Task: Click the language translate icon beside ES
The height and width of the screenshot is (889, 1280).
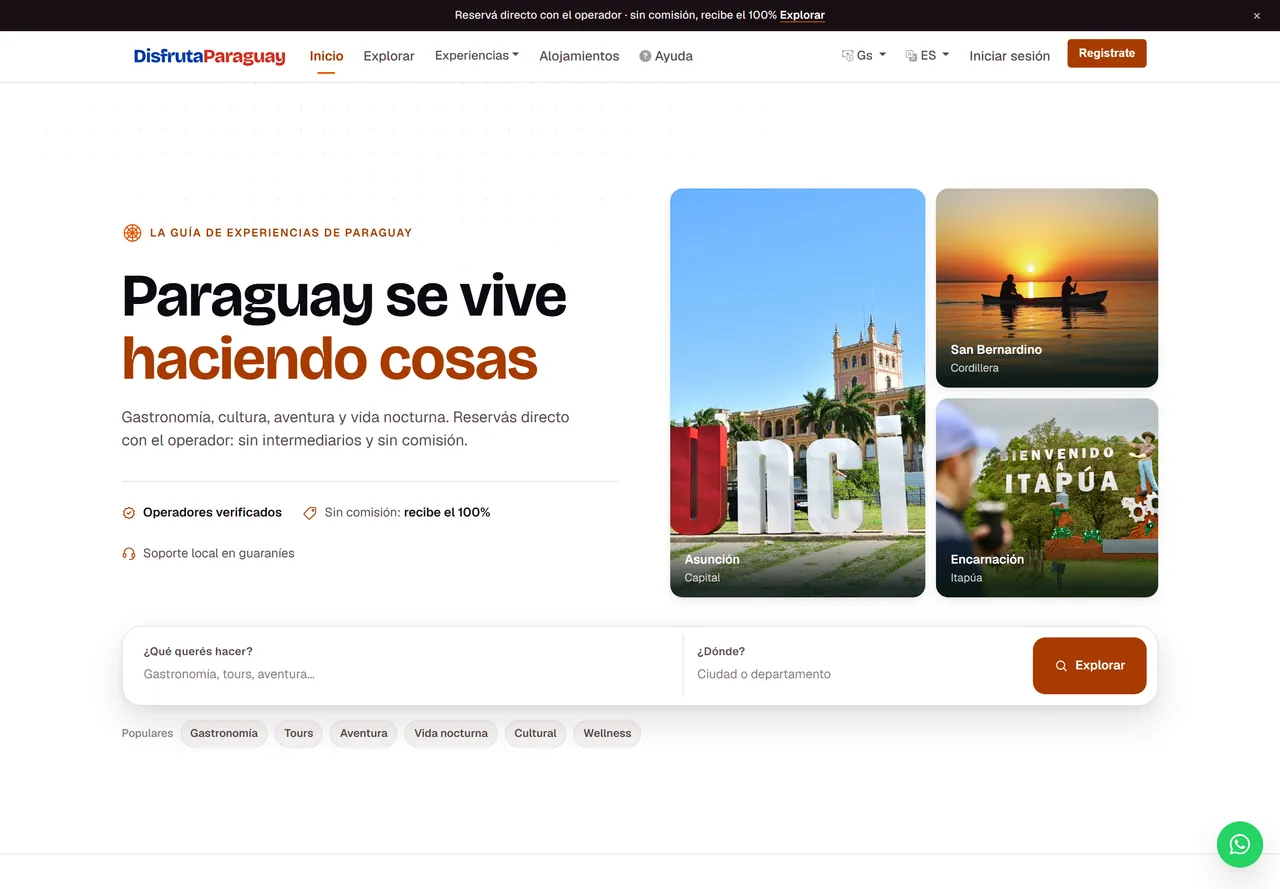Action: coord(911,56)
